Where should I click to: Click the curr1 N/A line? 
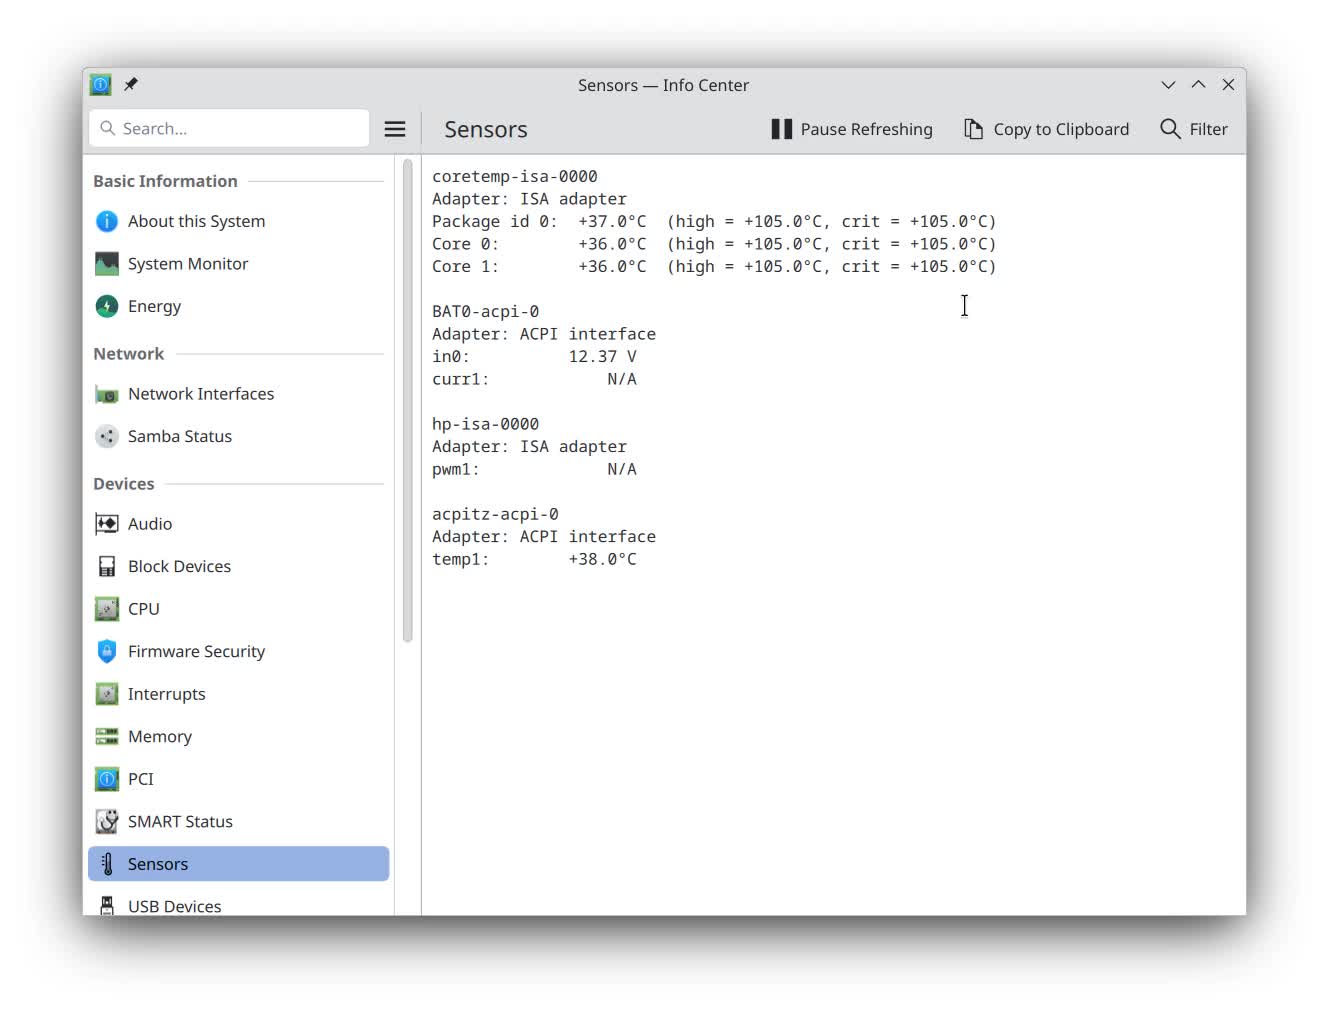click(x=534, y=379)
